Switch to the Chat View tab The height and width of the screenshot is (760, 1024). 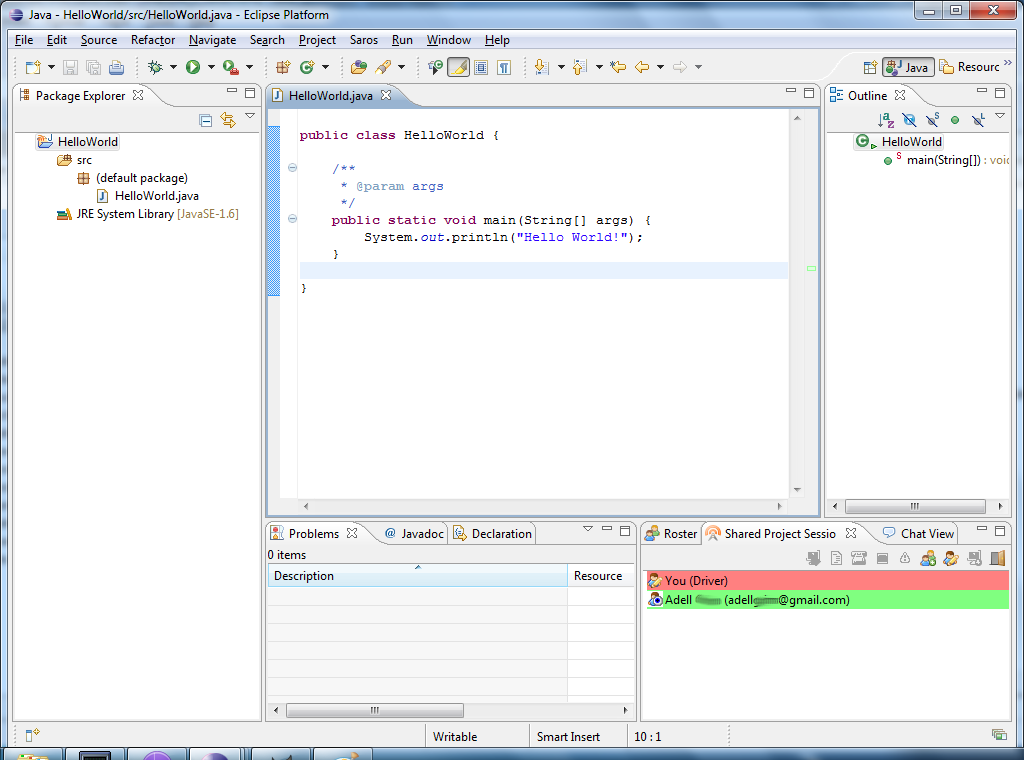coord(926,534)
